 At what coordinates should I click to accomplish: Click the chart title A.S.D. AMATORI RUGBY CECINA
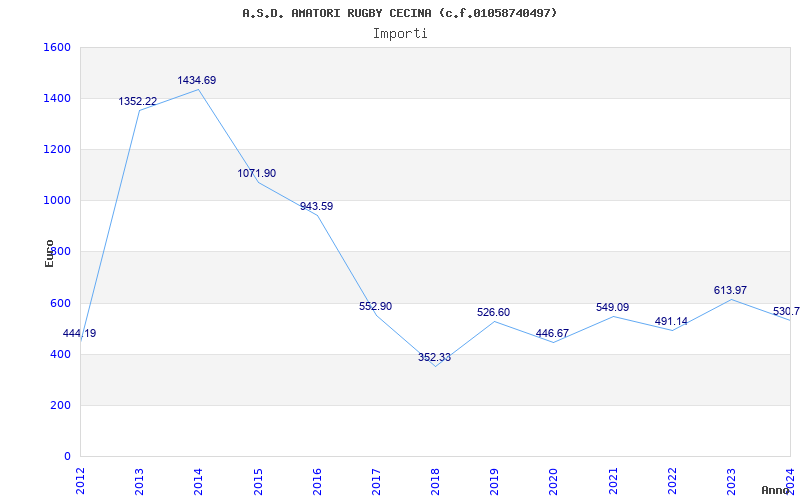click(400, 13)
